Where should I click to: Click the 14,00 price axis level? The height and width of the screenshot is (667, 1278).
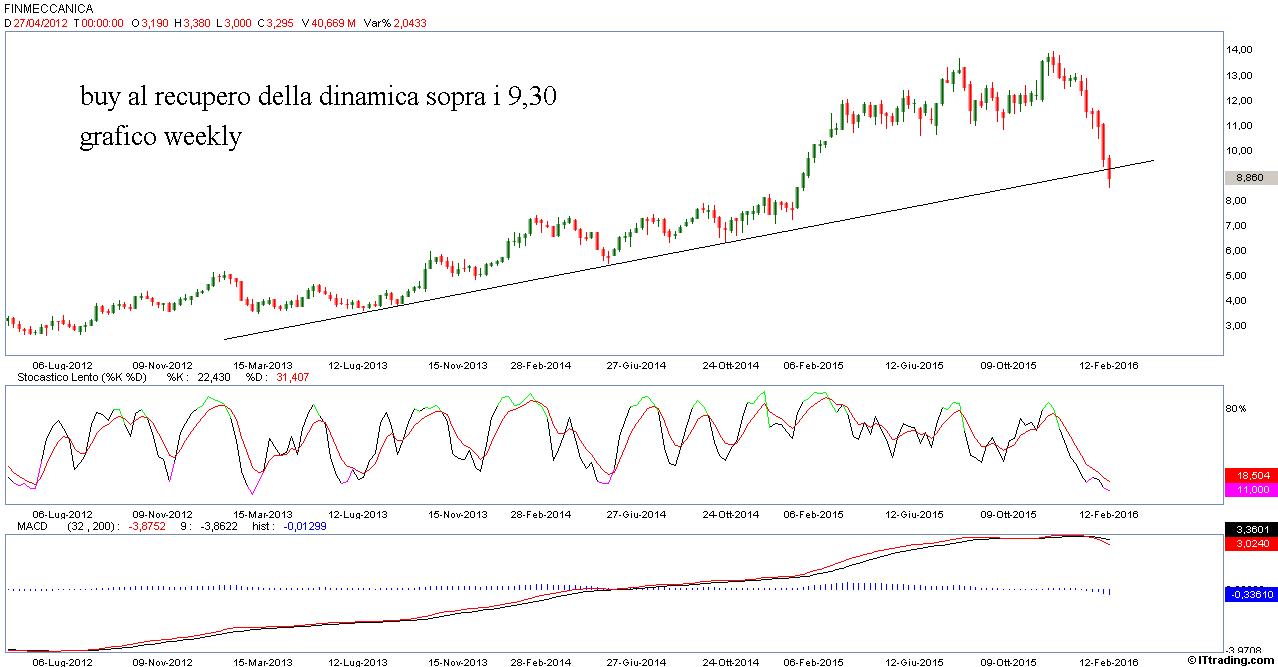tap(1240, 50)
